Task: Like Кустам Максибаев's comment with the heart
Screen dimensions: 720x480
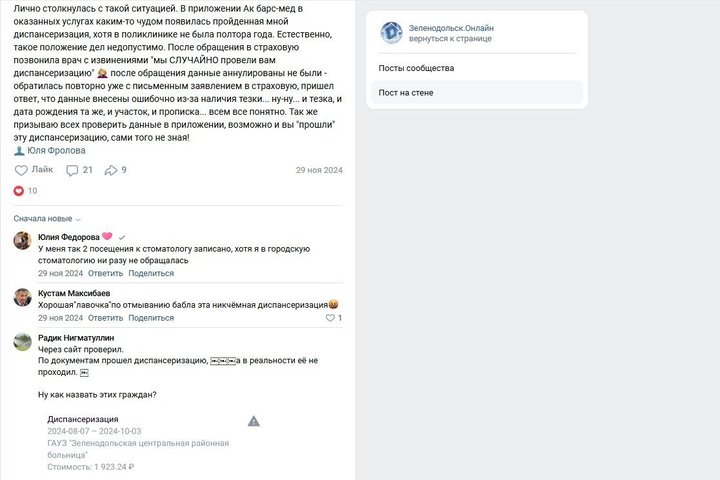Action: tap(330, 318)
